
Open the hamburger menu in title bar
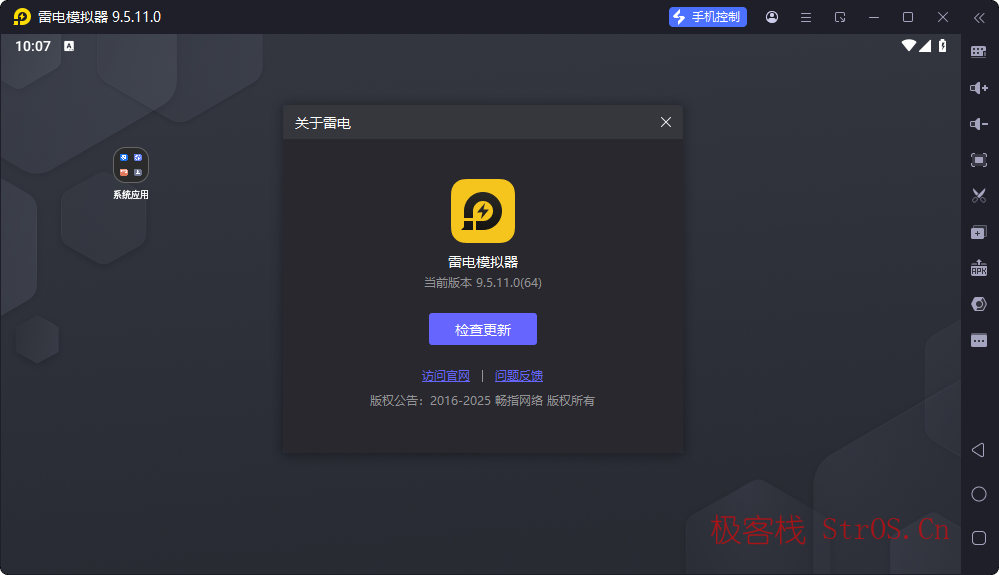click(x=806, y=17)
